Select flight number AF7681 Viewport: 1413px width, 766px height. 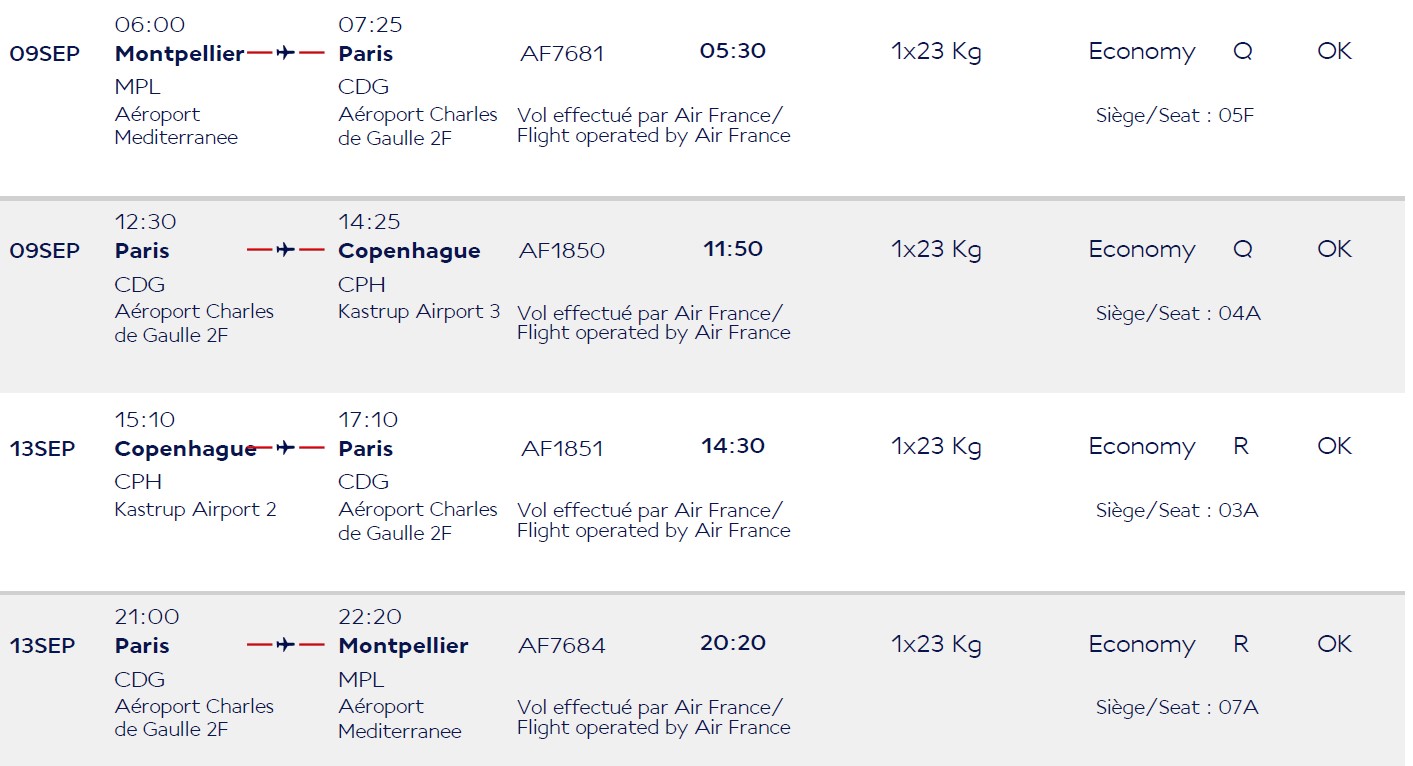point(562,54)
